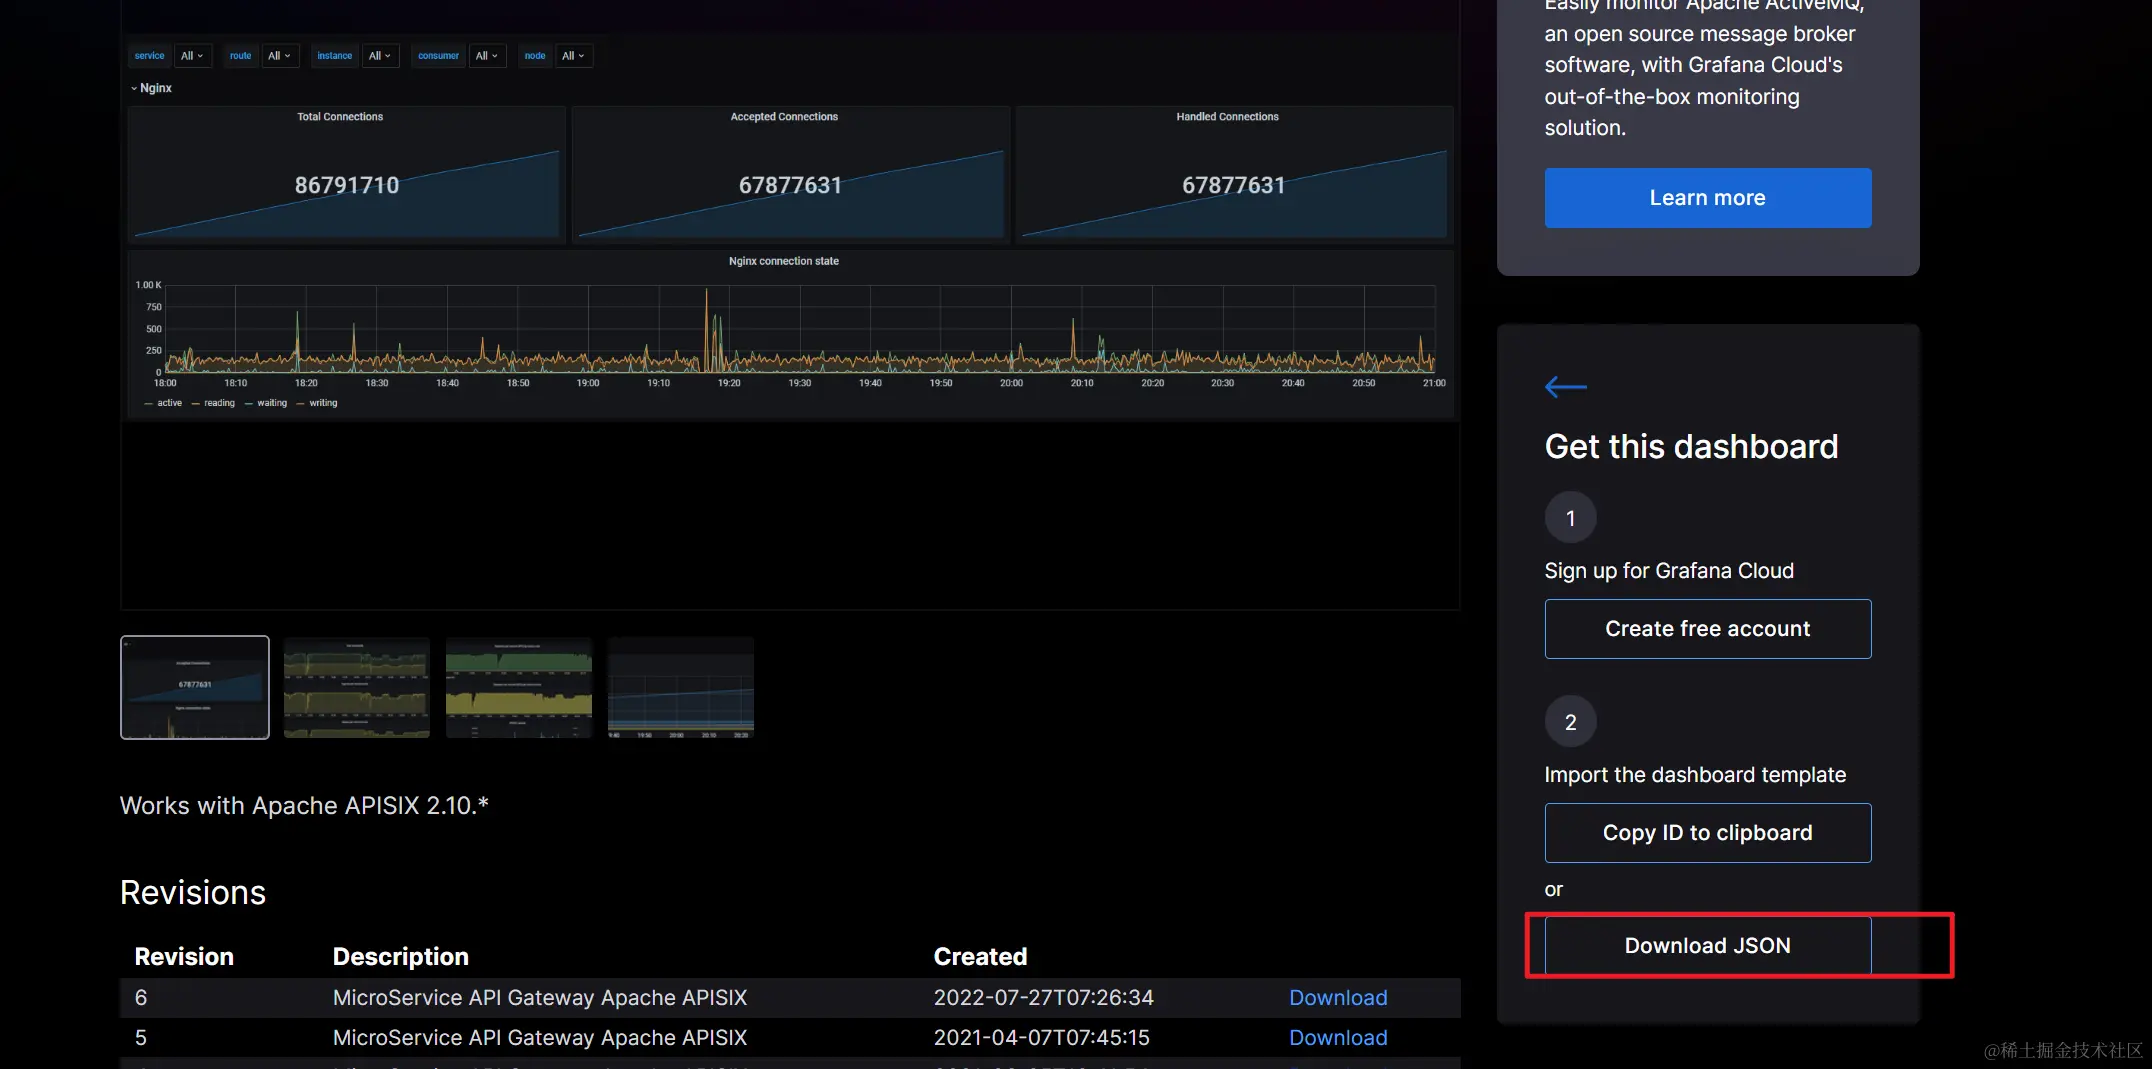The height and width of the screenshot is (1069, 2152).
Task: Click the Download JSON button
Action: [1707, 945]
